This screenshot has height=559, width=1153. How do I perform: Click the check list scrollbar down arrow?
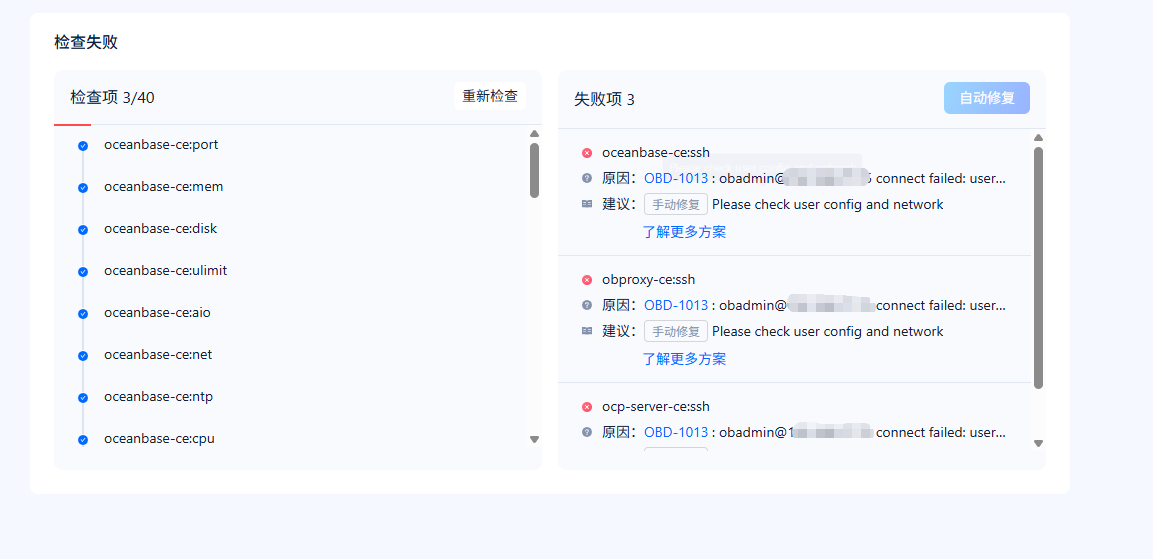click(x=534, y=439)
